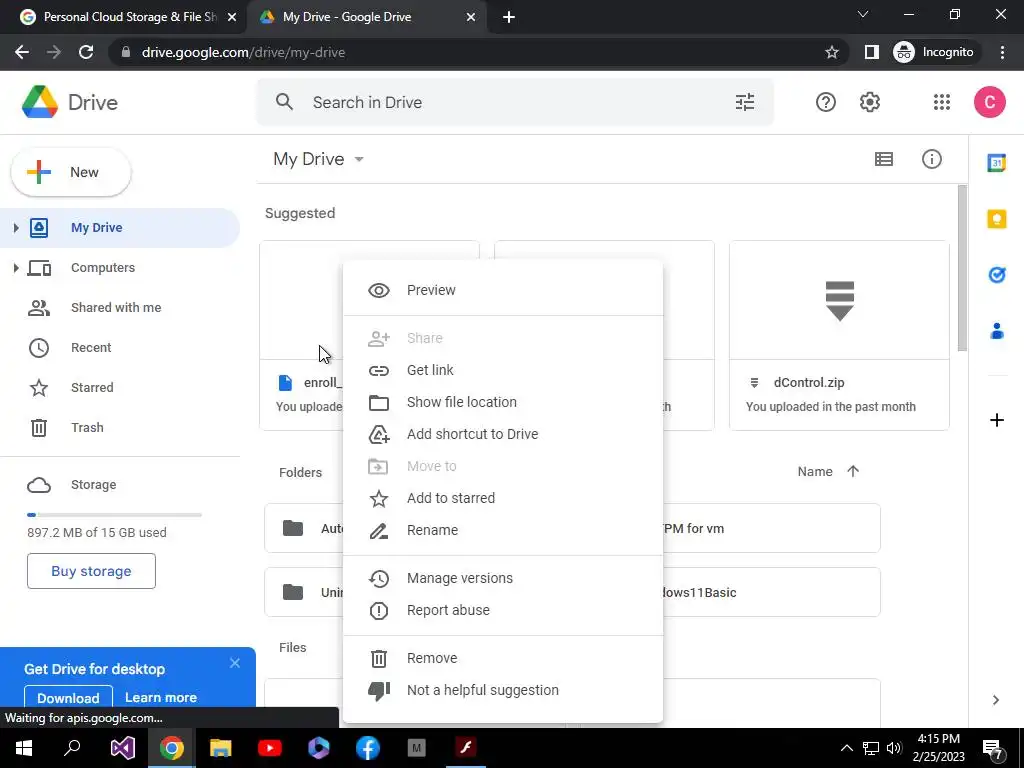Open Contacts side panel icon
Image resolution: width=1024 pixels, height=768 pixels.
pyautogui.click(x=997, y=331)
